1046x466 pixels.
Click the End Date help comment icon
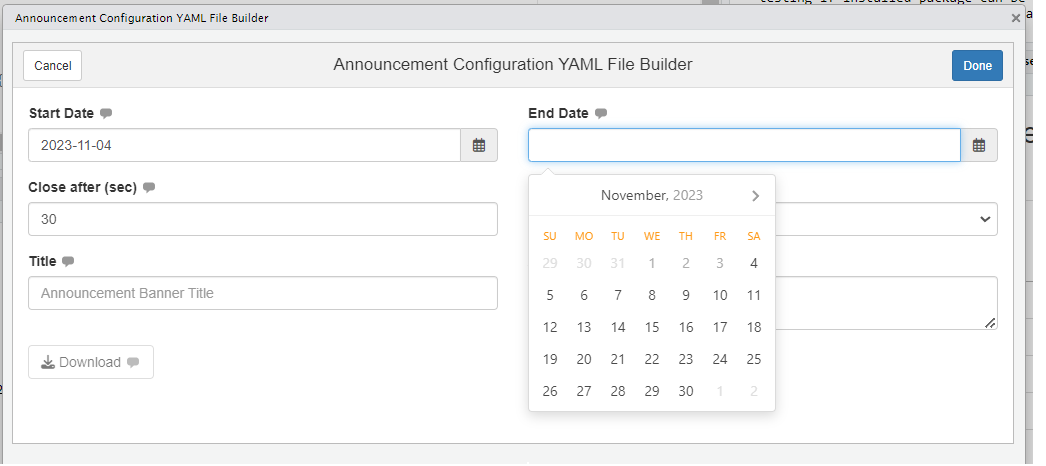[601, 113]
